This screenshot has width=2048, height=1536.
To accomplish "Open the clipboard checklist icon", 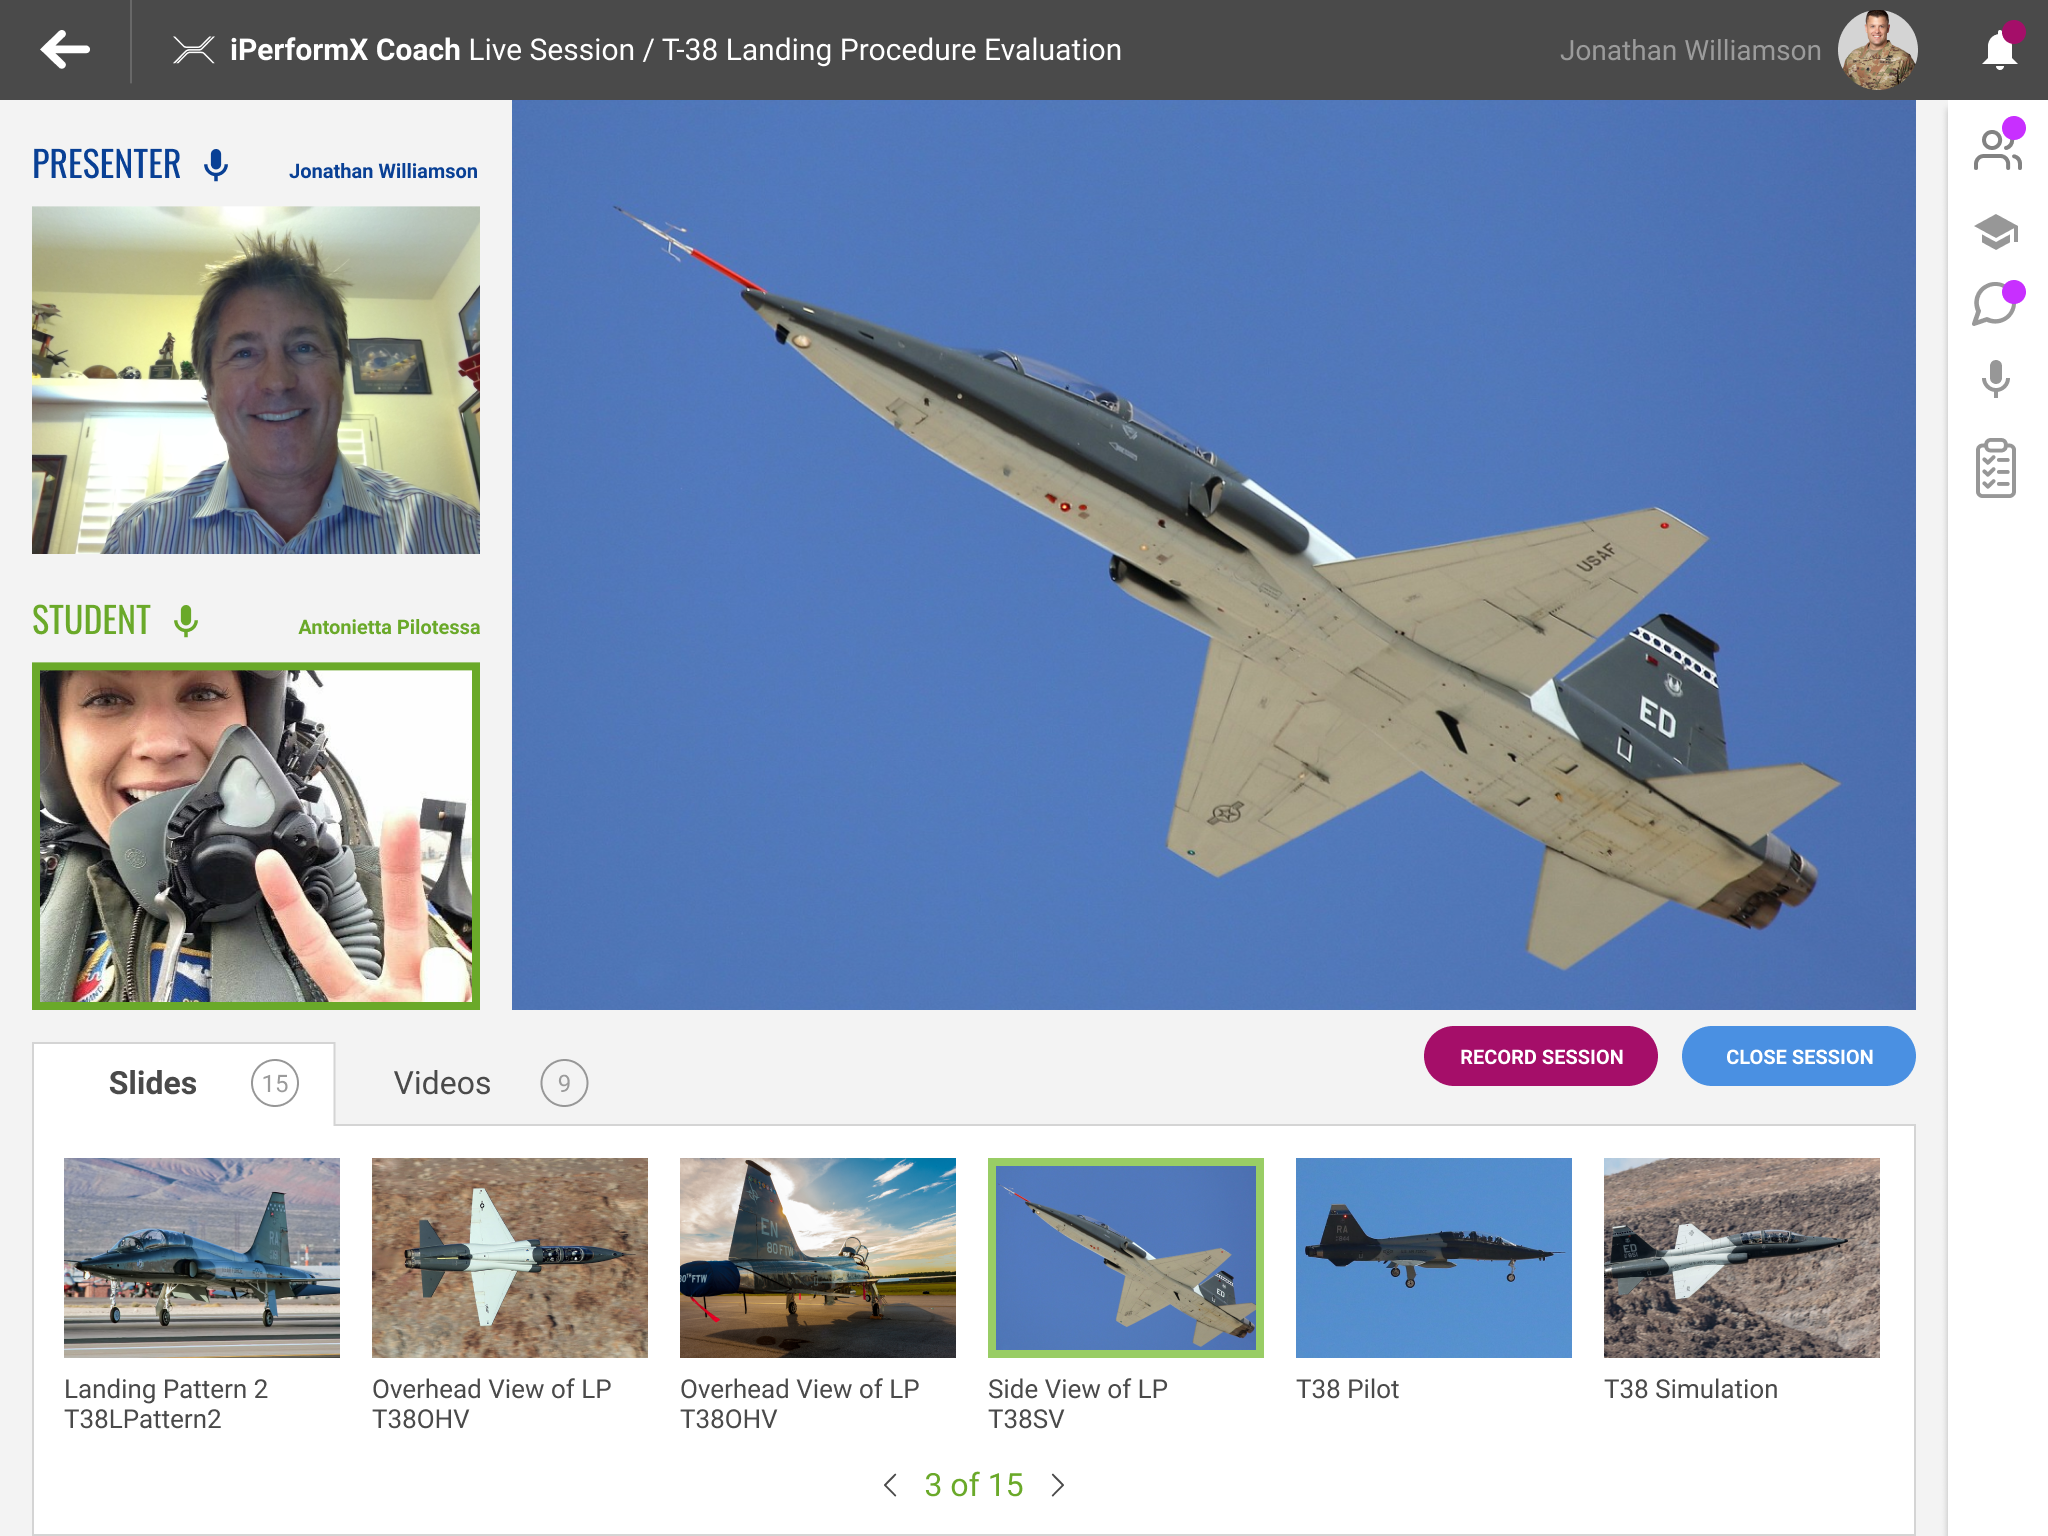I will (x=1995, y=468).
